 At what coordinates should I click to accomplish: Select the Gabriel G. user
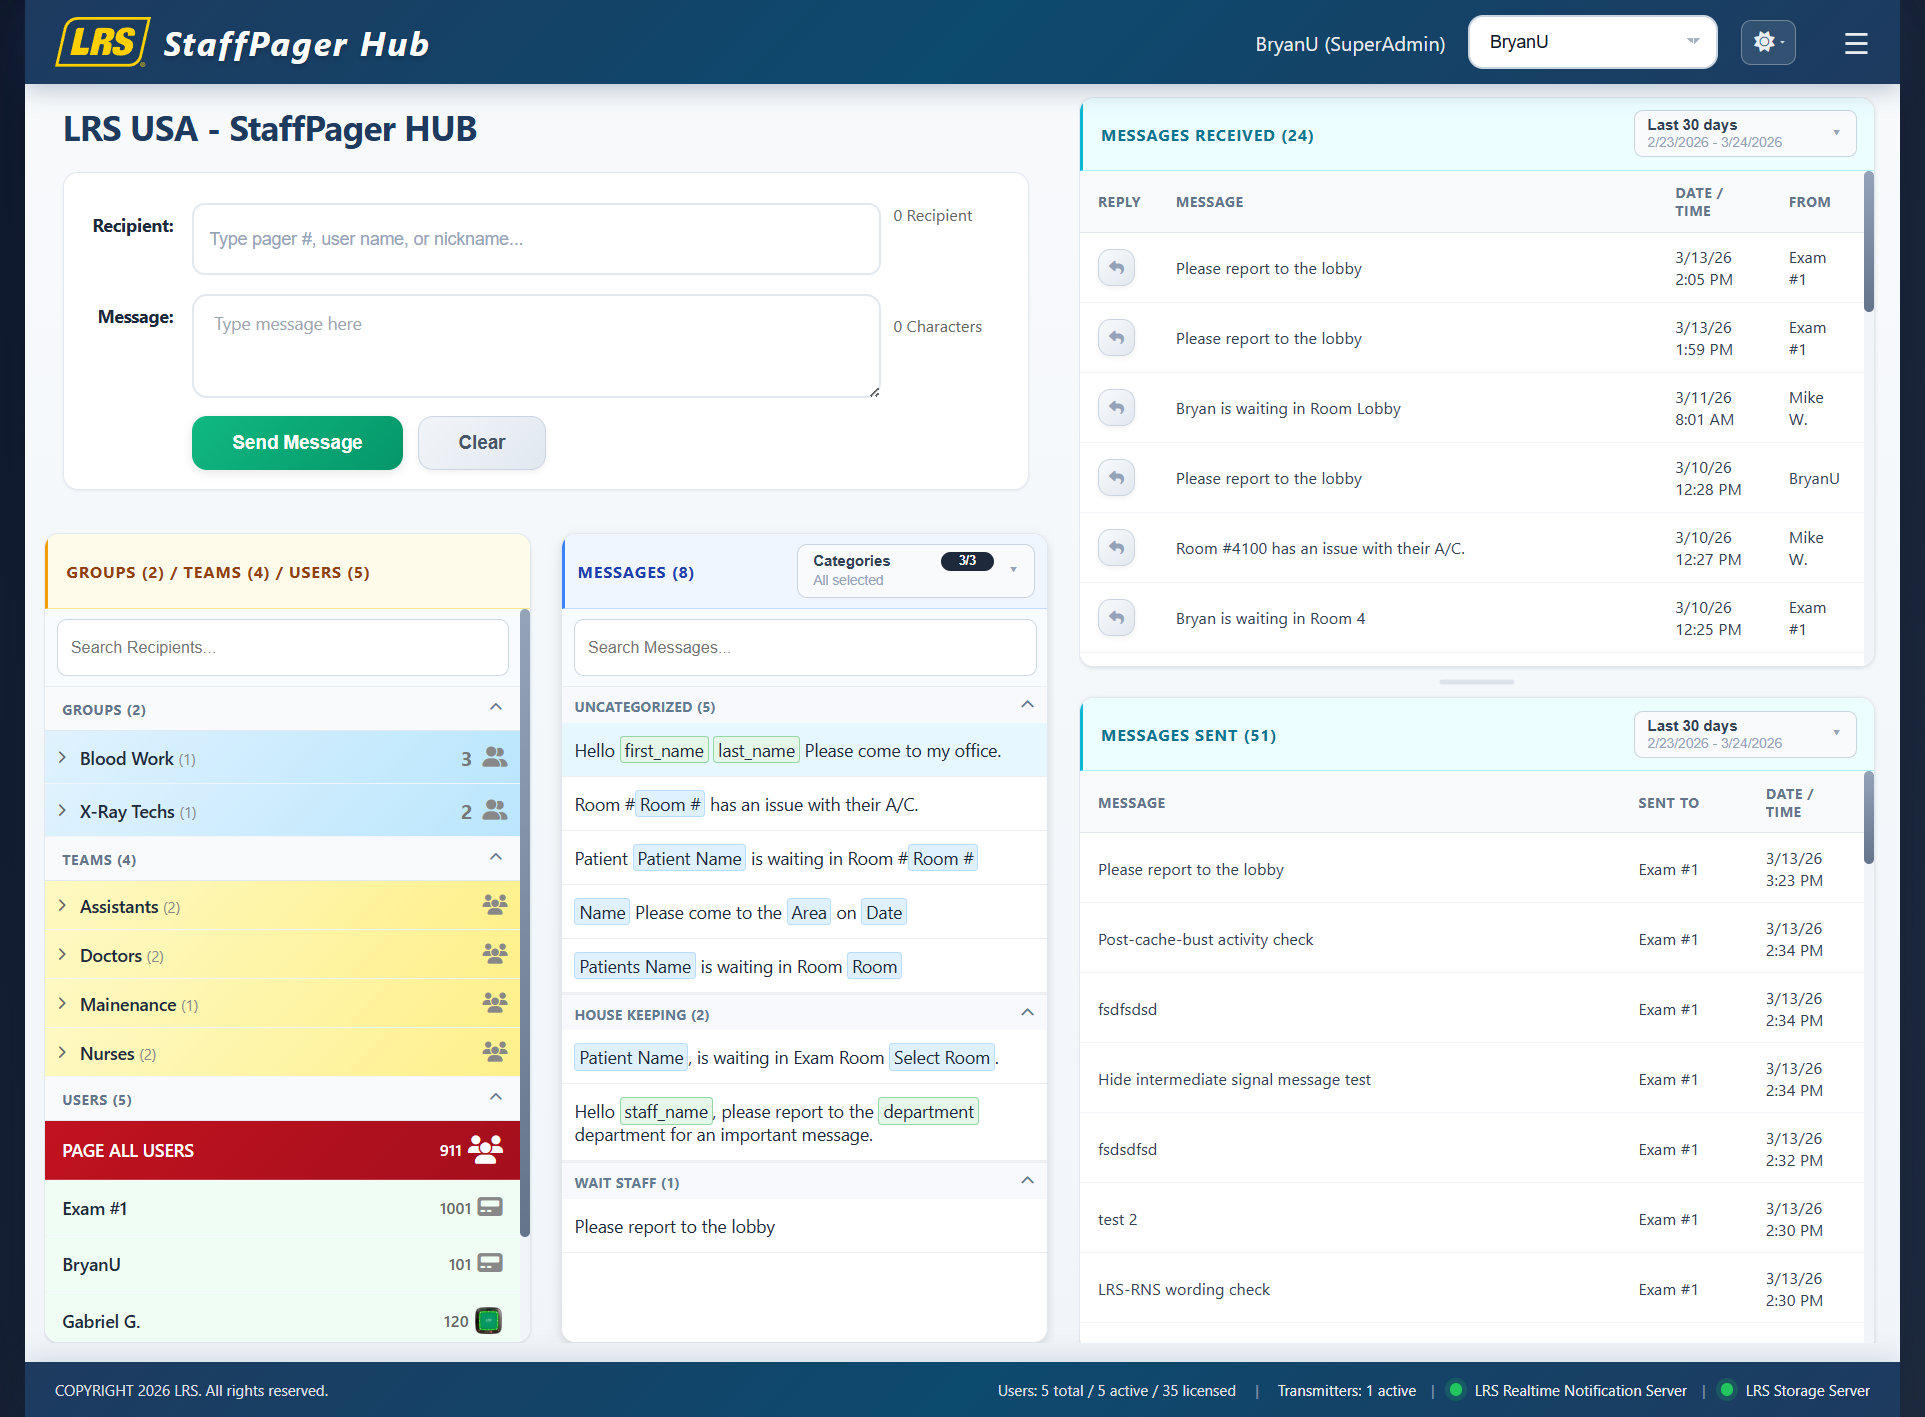pos(282,1320)
